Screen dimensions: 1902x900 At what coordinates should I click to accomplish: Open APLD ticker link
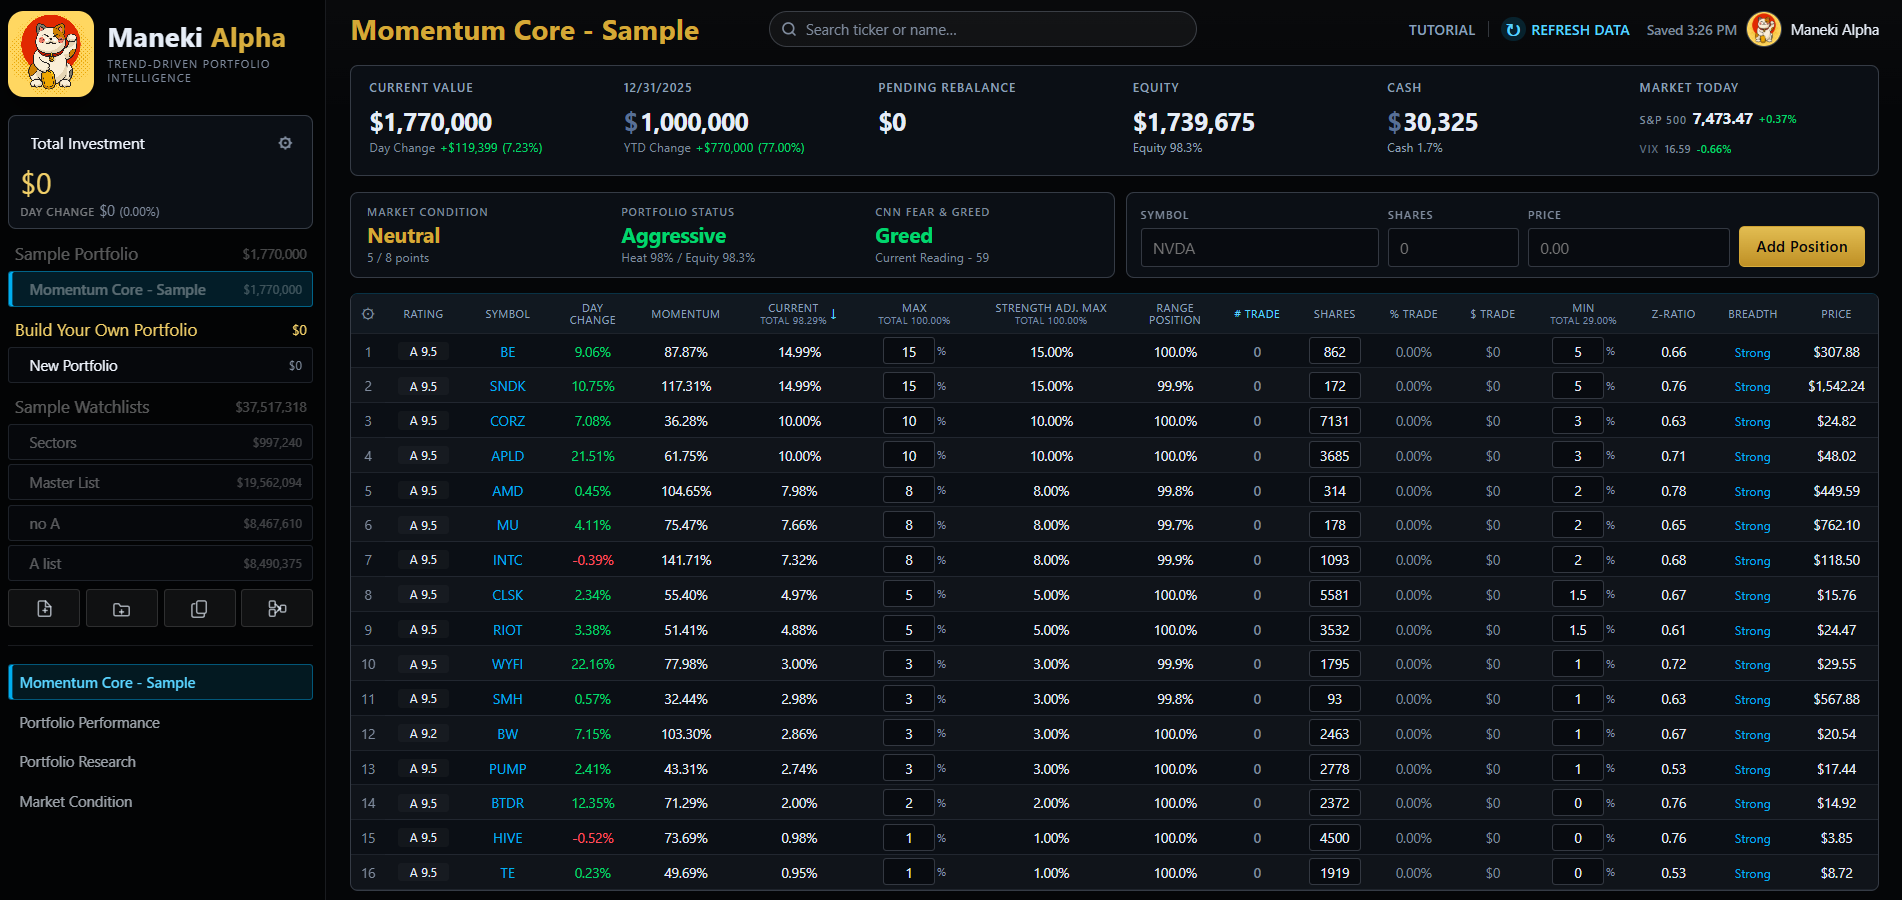tap(508, 456)
